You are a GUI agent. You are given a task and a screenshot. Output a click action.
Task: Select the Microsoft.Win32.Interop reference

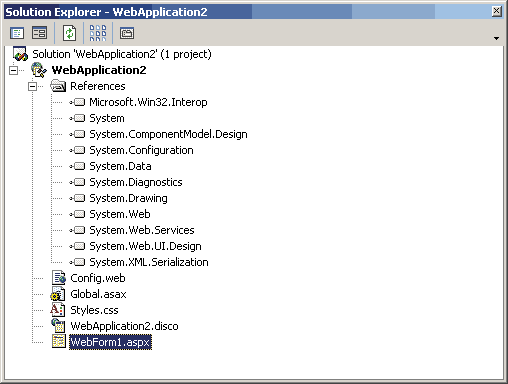click(x=148, y=102)
